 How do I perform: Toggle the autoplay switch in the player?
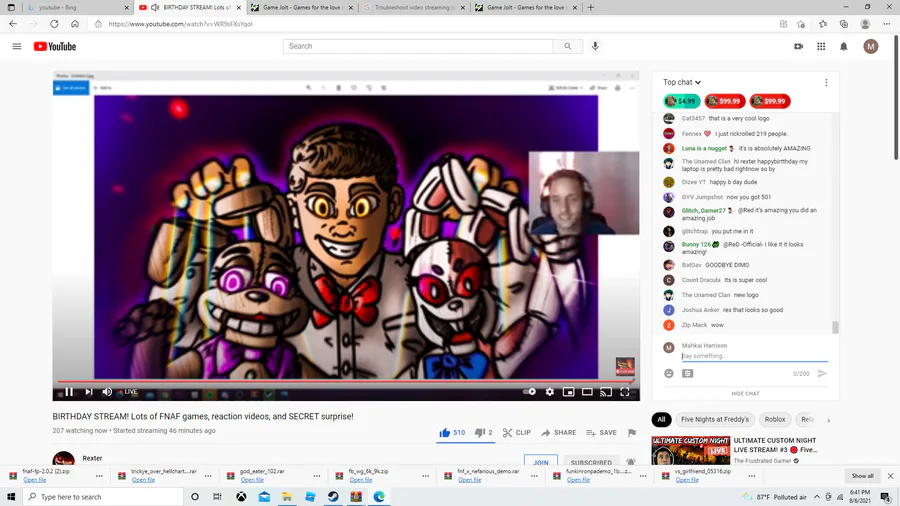tap(529, 392)
